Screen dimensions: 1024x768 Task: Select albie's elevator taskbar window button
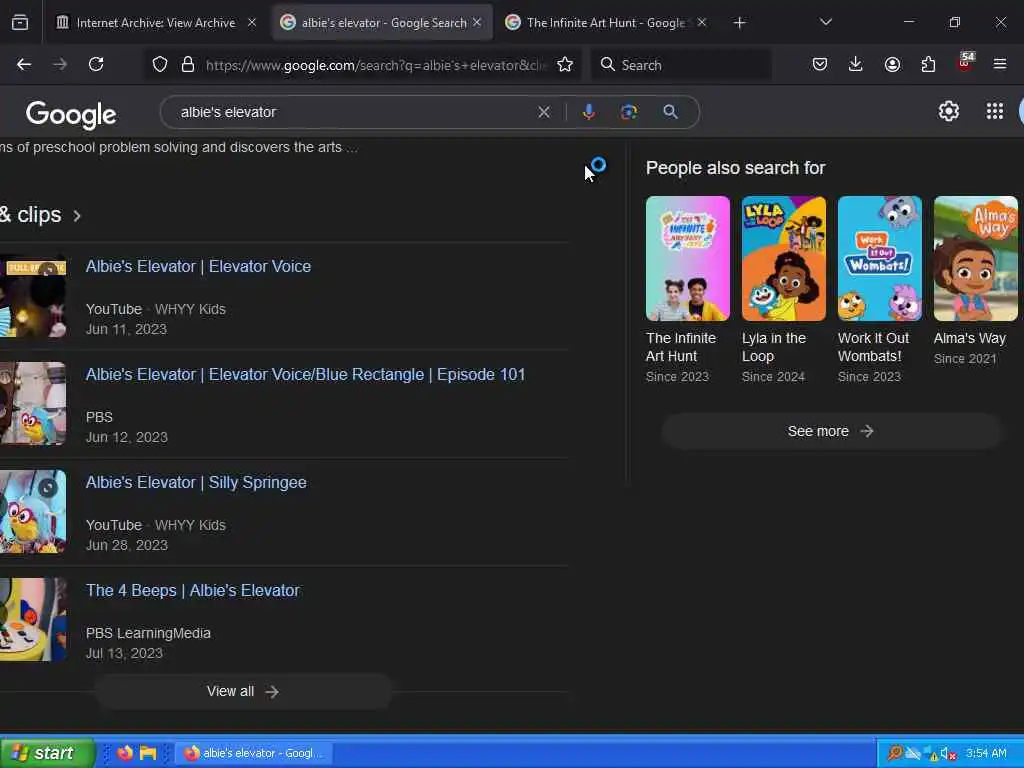tap(255, 753)
